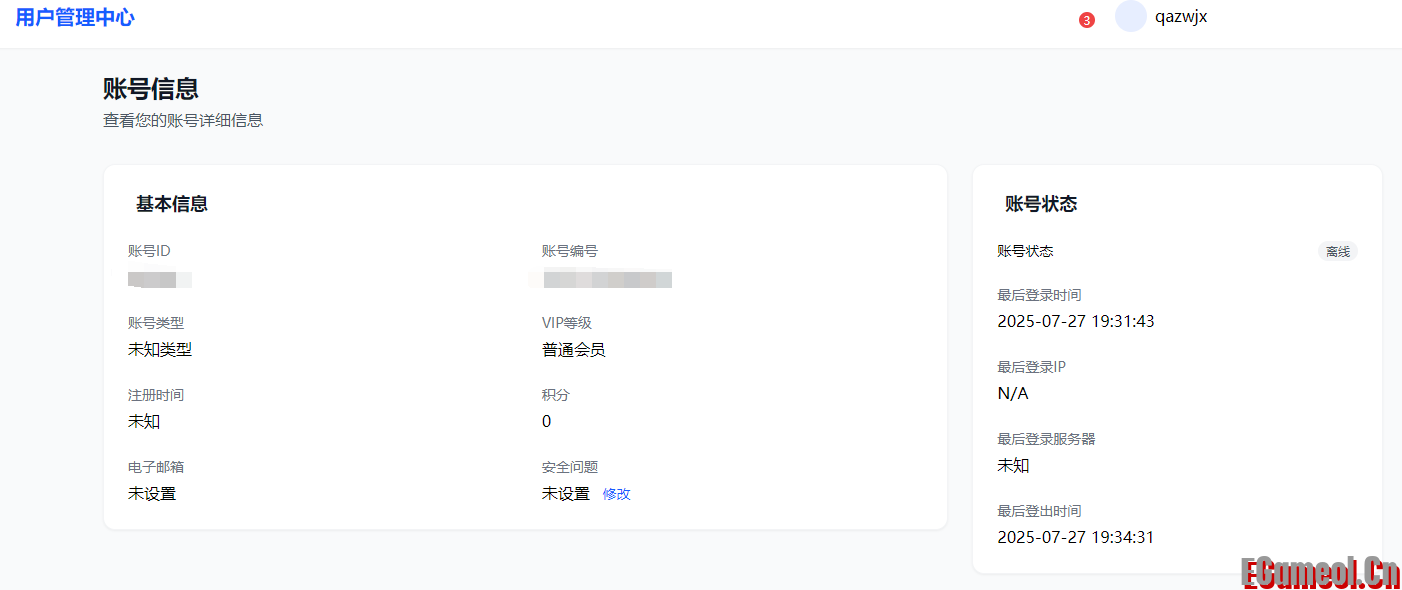Click the 最后登出时间 timestamp
Screen dimensions: 1402x590
(1077, 537)
